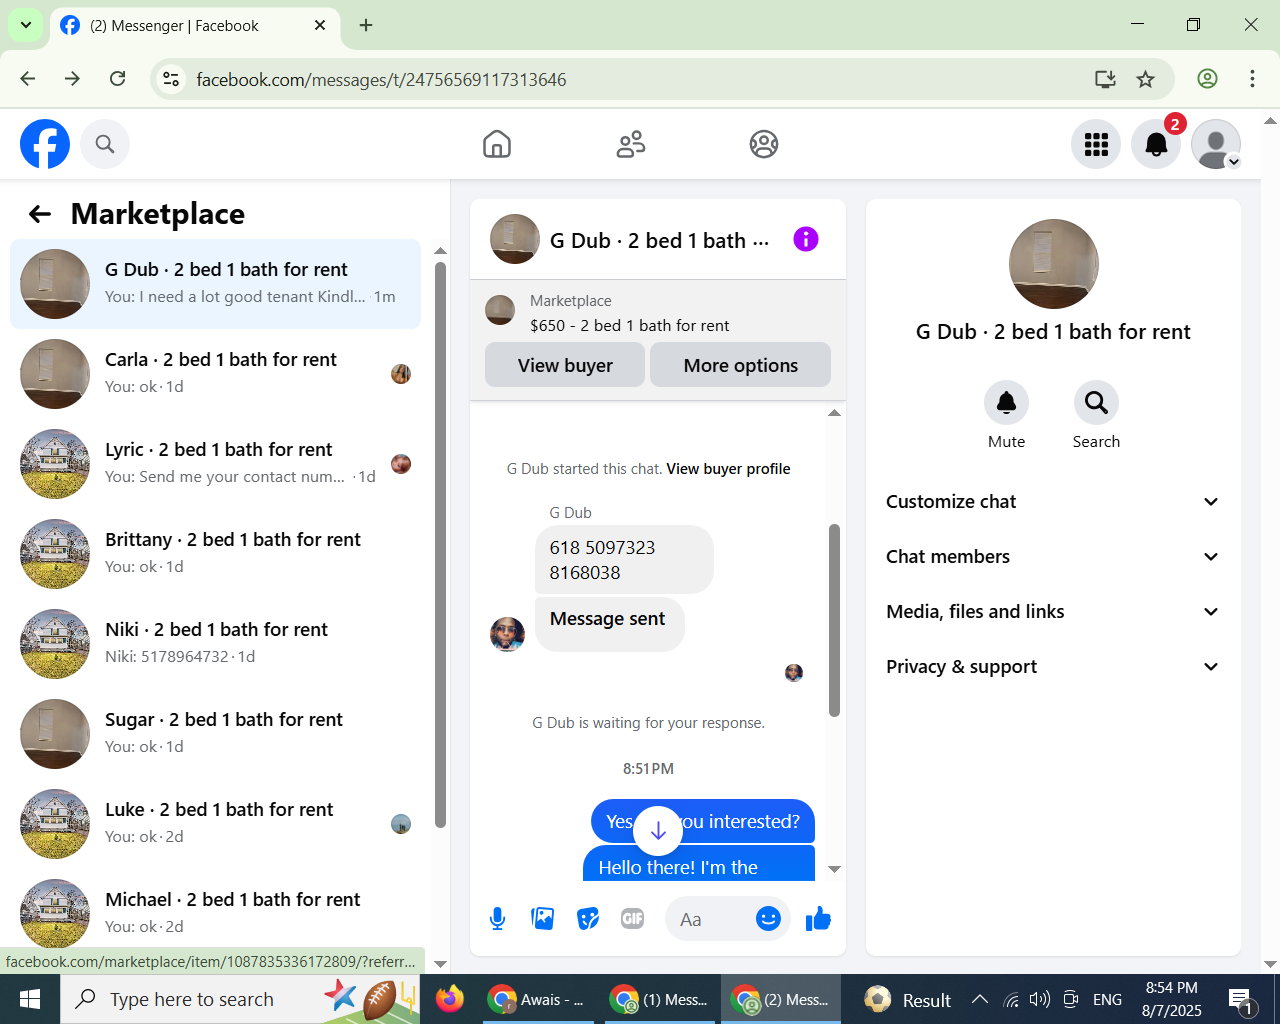Send a voice clip microphone icon
Screen dimensions: 1280x1024
point(497,919)
